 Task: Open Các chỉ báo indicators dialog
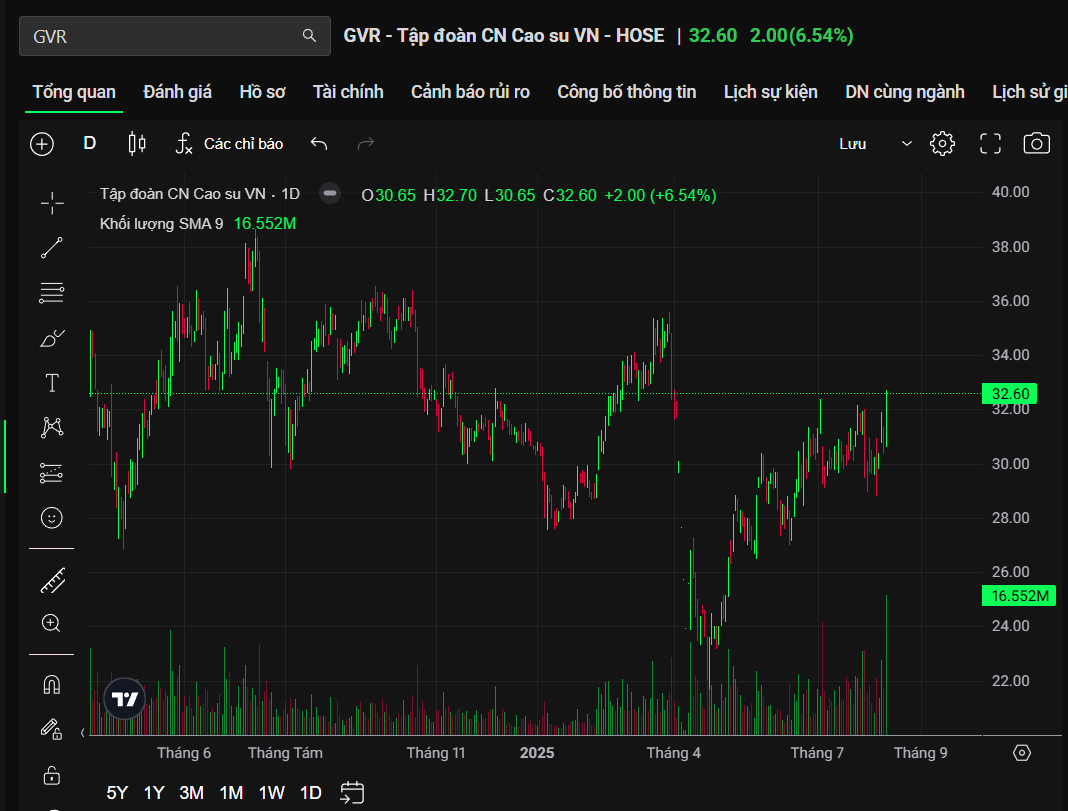[x=230, y=144]
